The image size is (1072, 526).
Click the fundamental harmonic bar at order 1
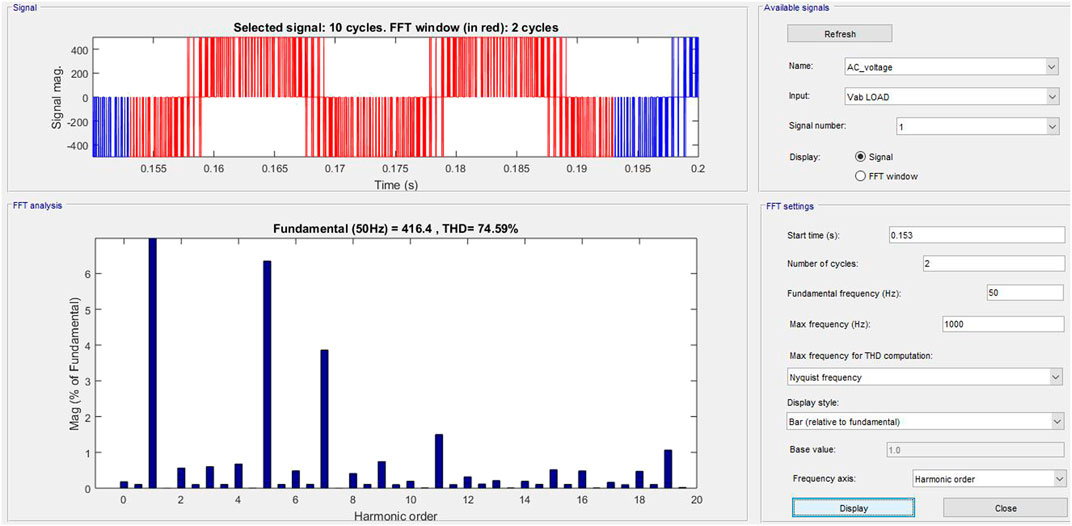click(x=152, y=363)
